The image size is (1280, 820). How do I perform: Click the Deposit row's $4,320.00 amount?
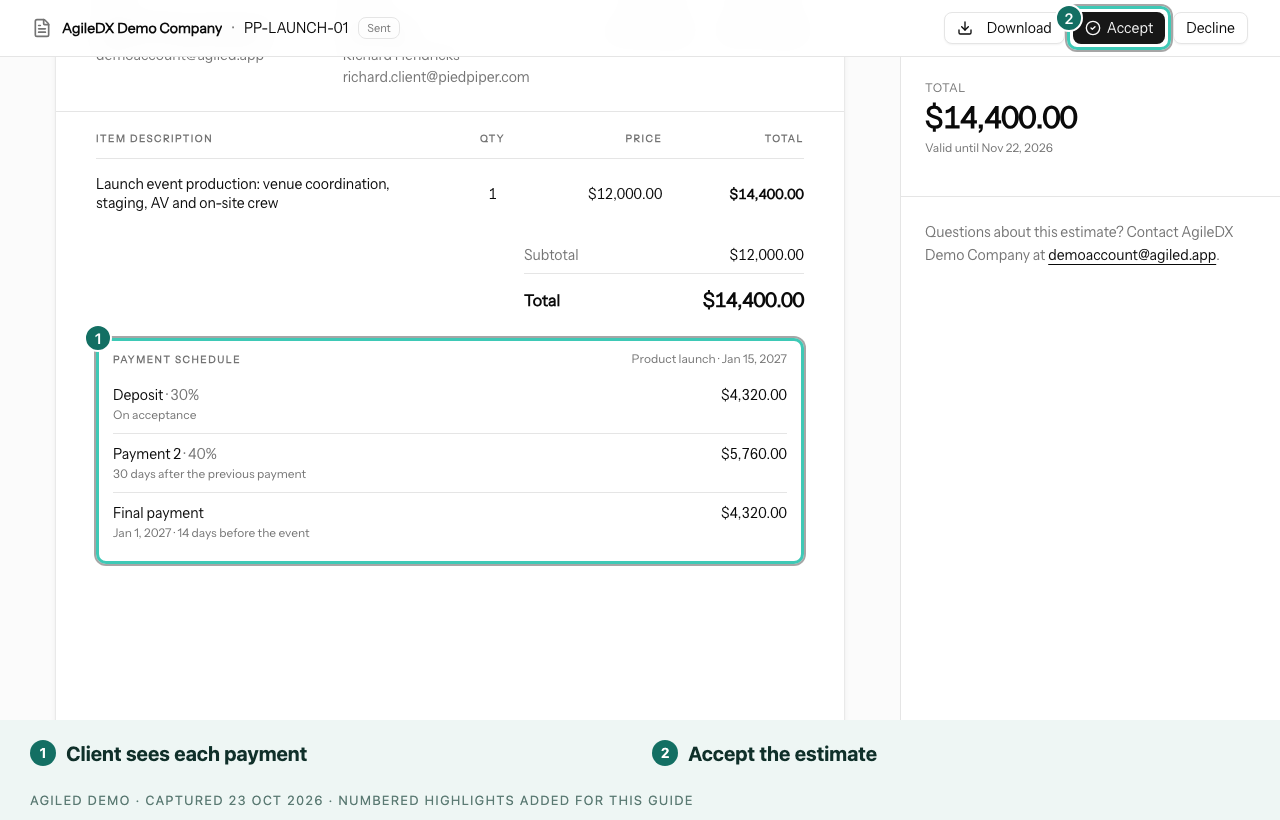(x=754, y=395)
